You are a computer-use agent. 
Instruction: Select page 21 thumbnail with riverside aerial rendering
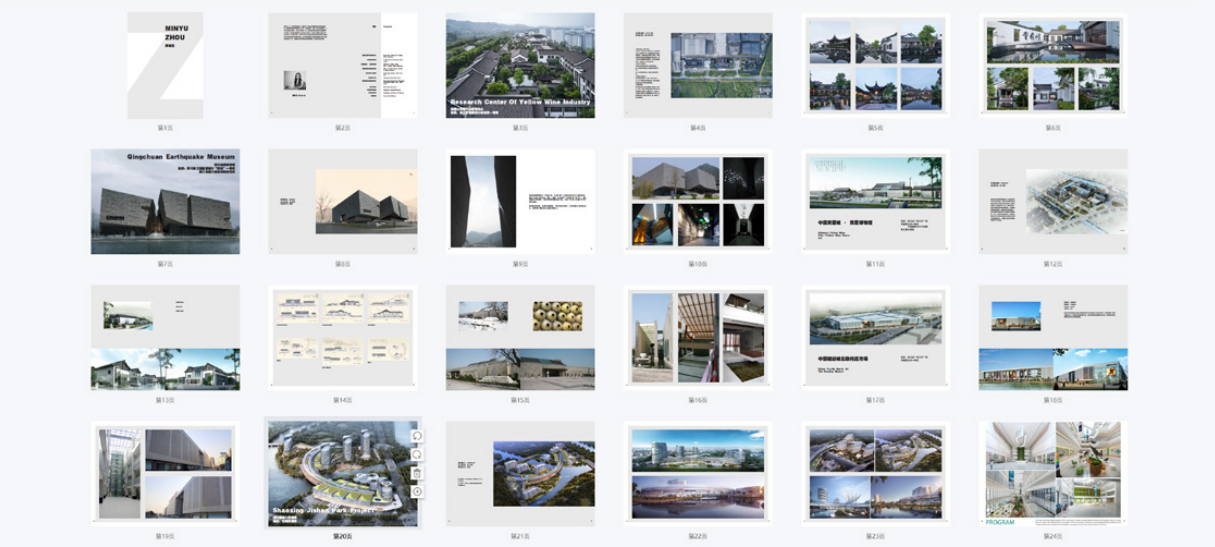coord(520,474)
